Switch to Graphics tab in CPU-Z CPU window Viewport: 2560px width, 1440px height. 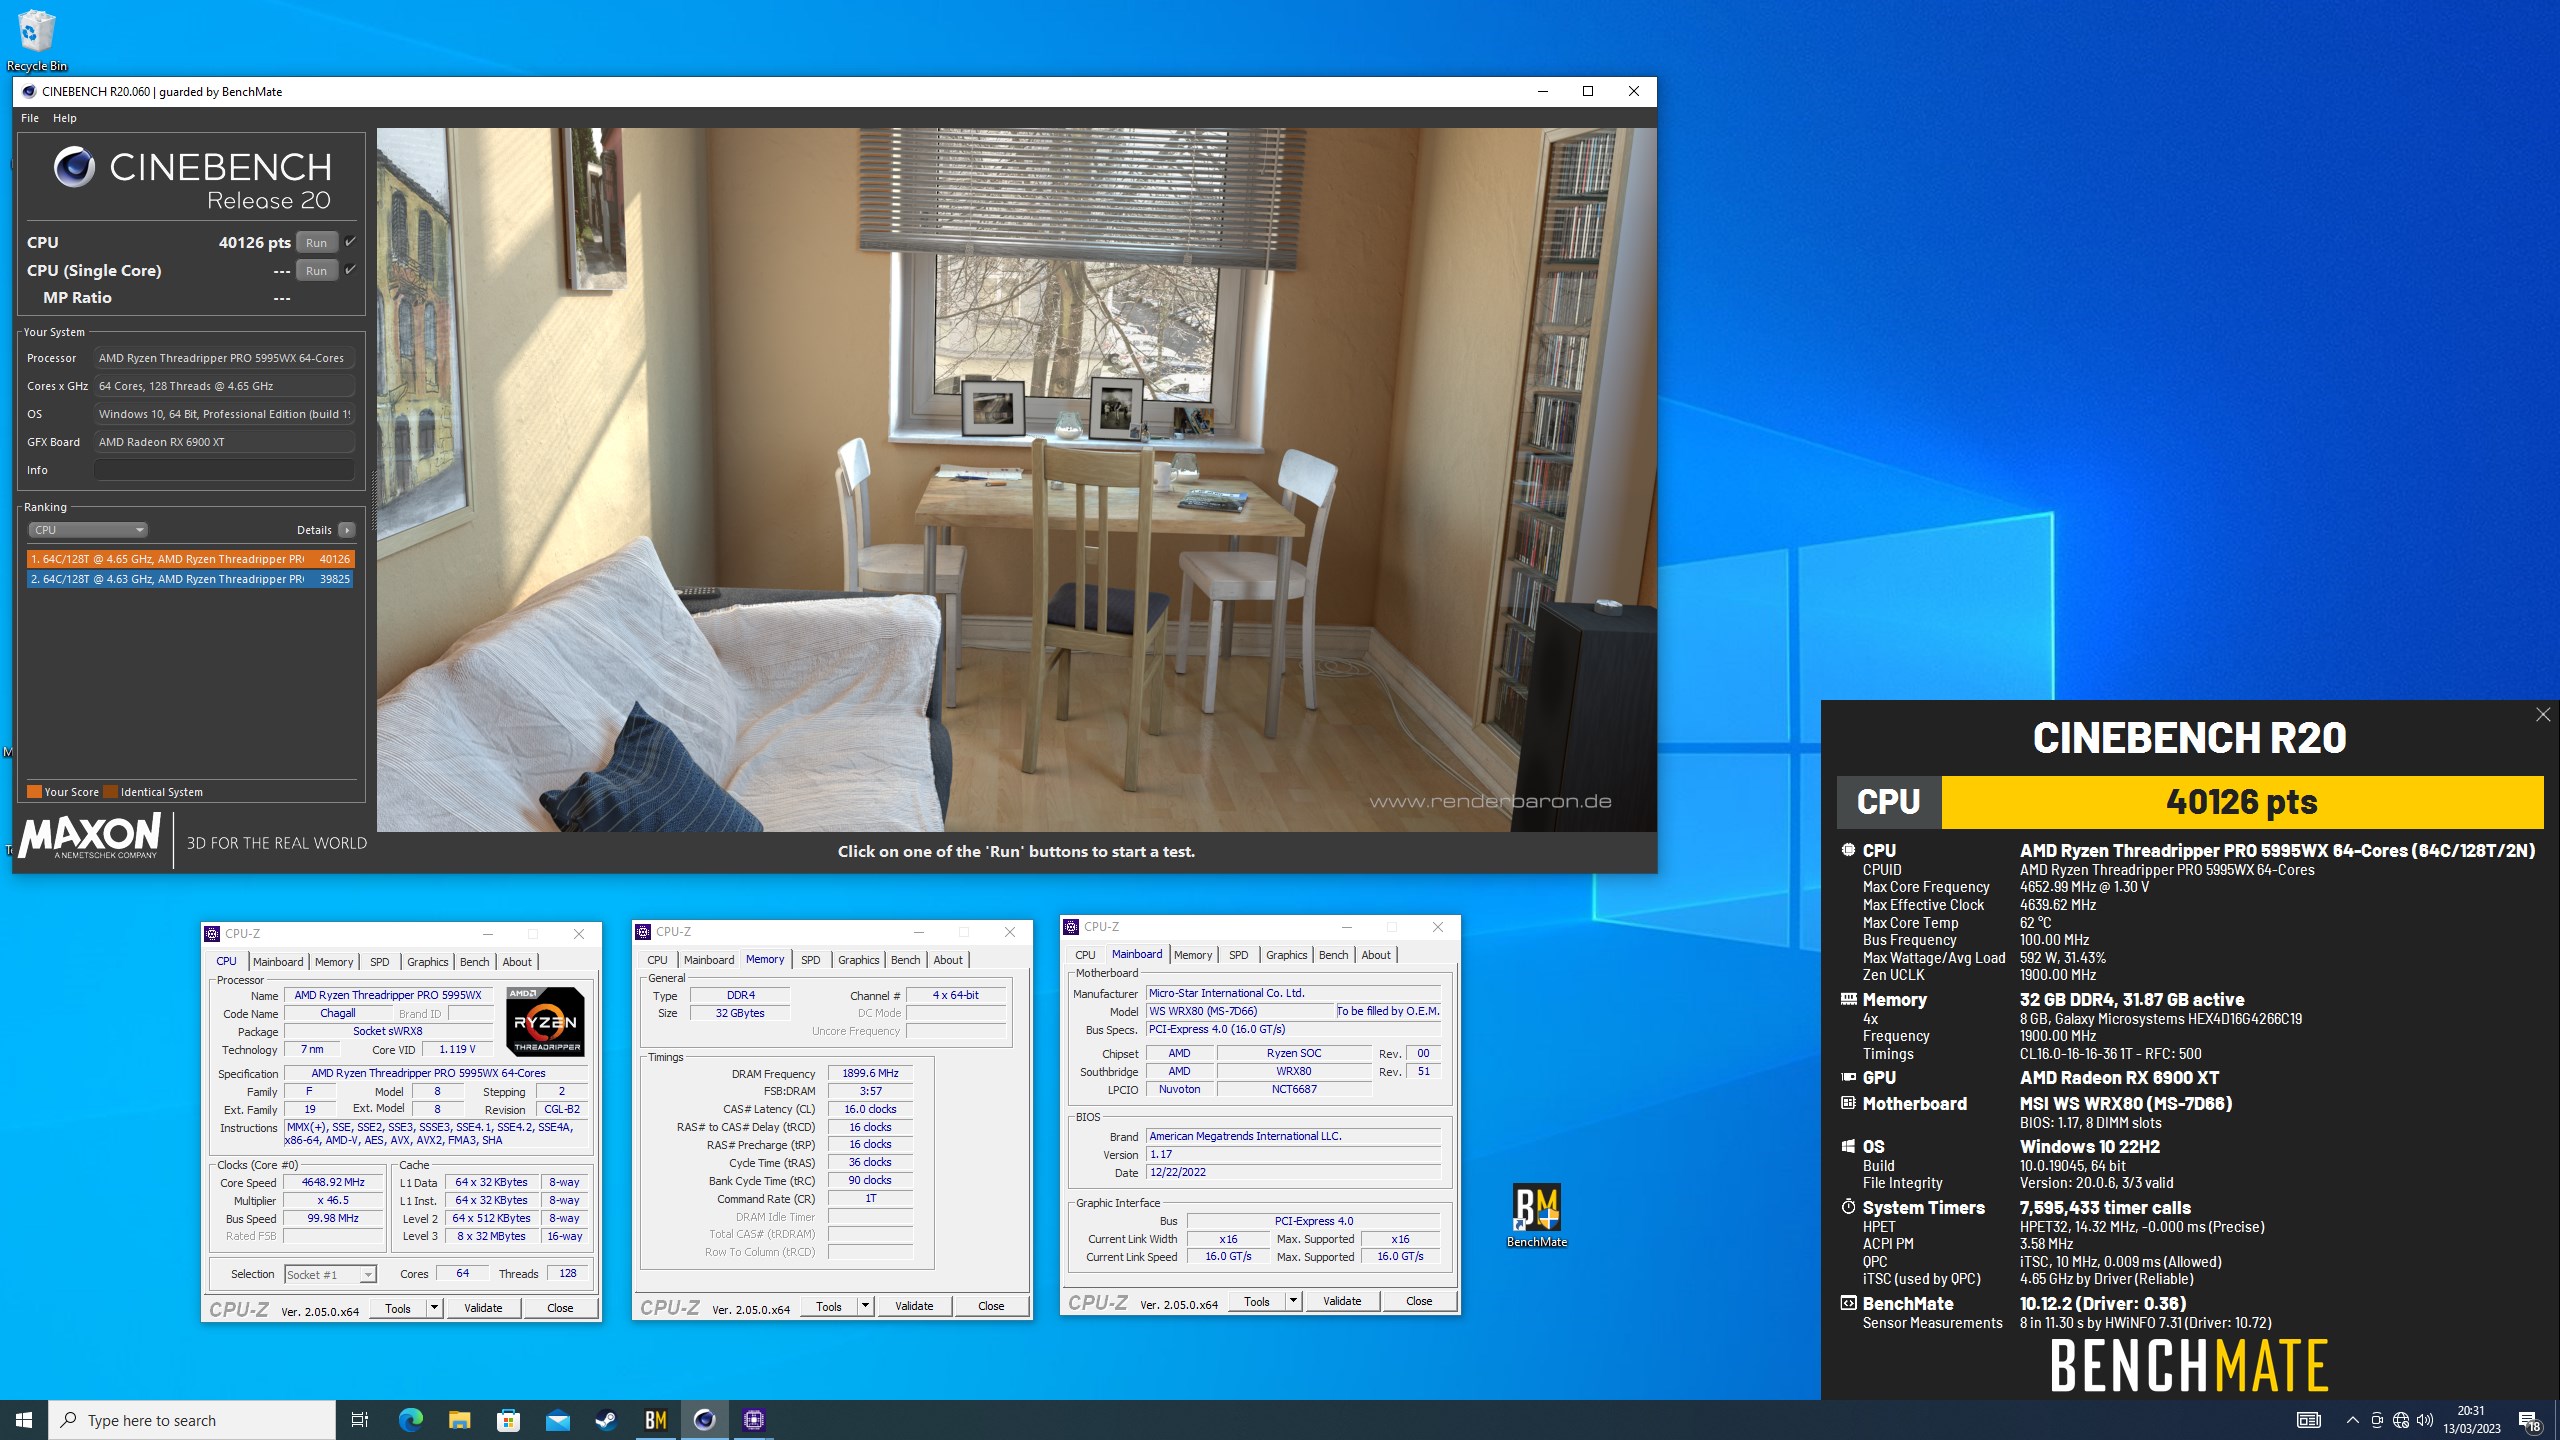pos(427,962)
